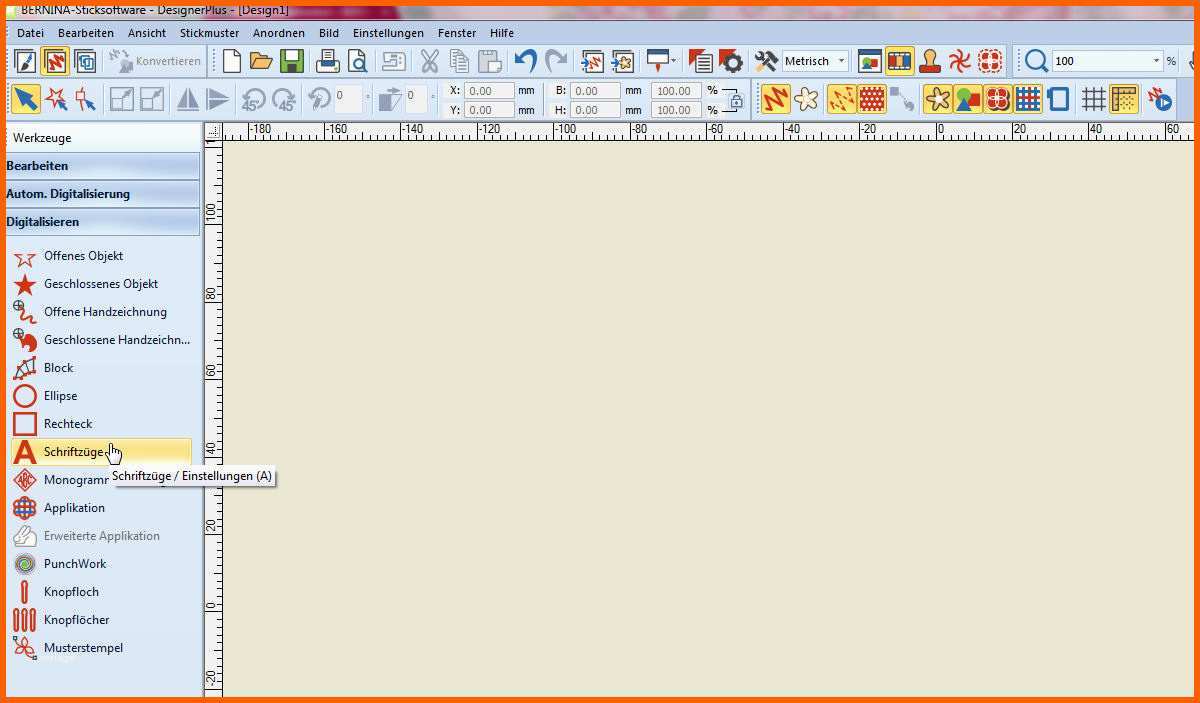Image resolution: width=1200 pixels, height=703 pixels.
Task: Click the zoom magnifier icon
Action: [x=1036, y=61]
